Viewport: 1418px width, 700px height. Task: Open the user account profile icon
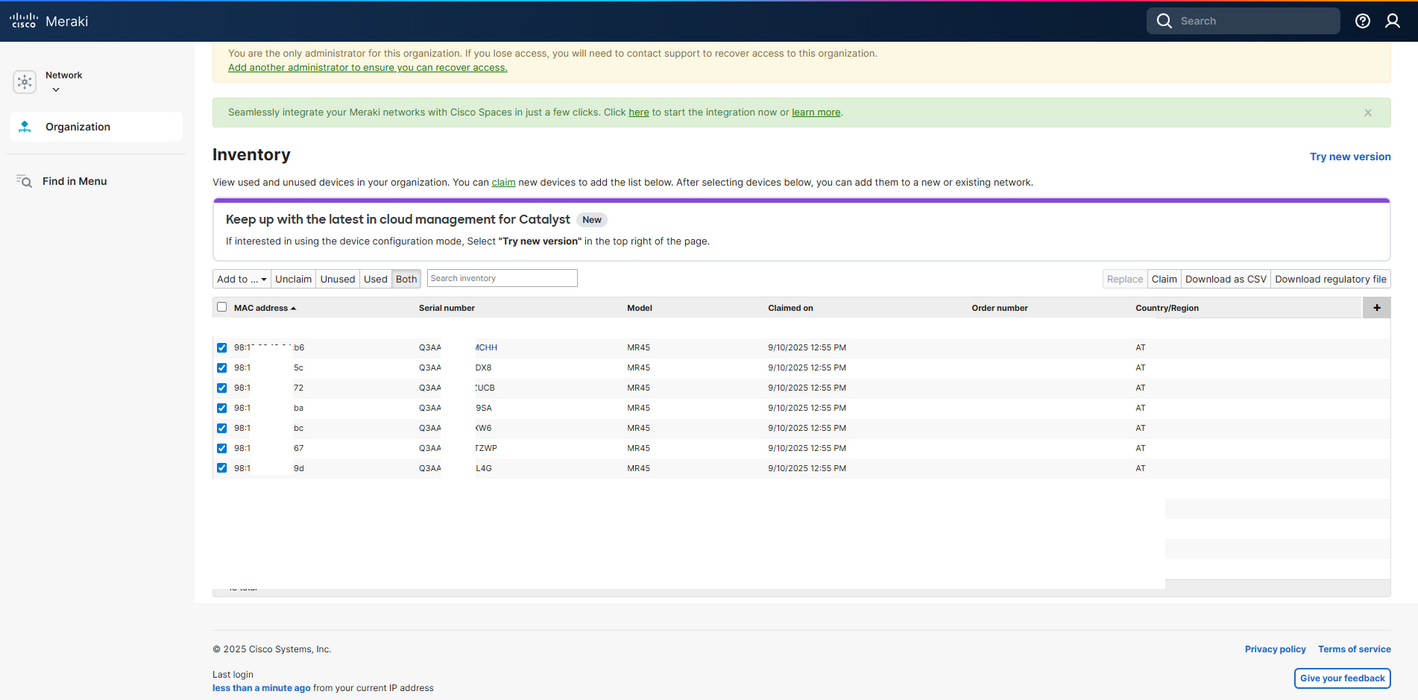click(x=1392, y=21)
